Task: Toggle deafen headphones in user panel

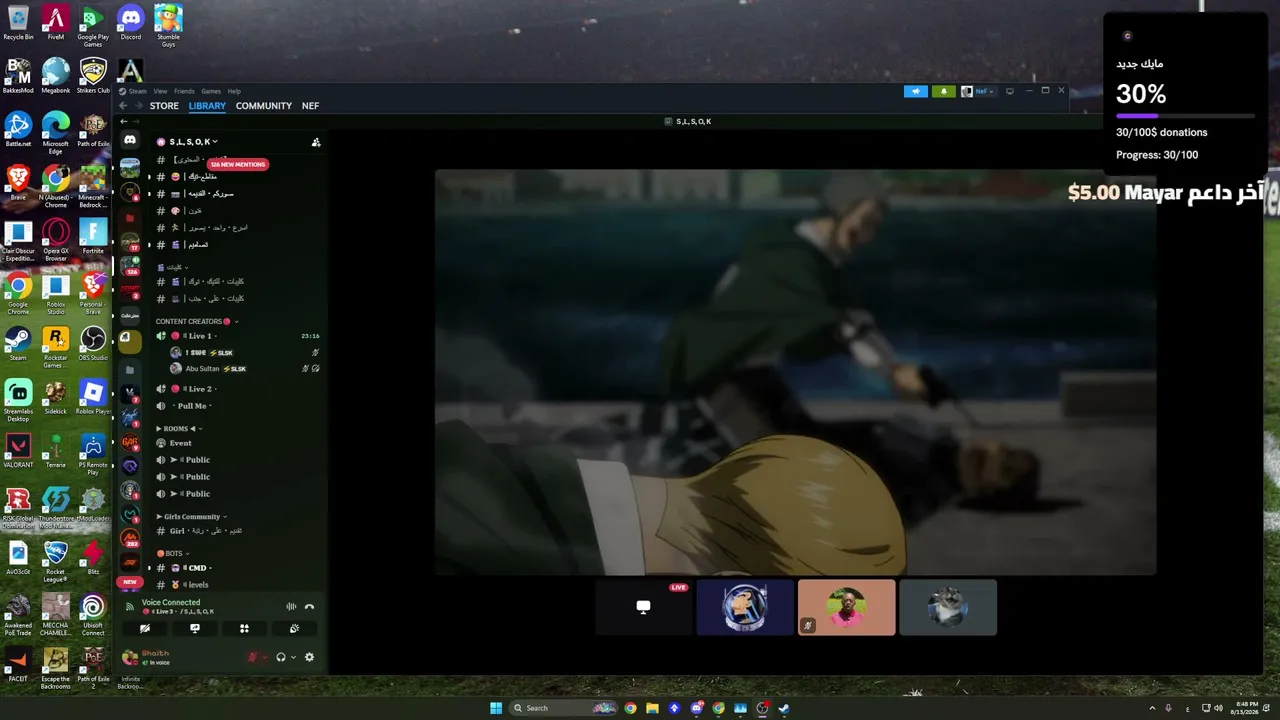Action: pyautogui.click(x=281, y=657)
